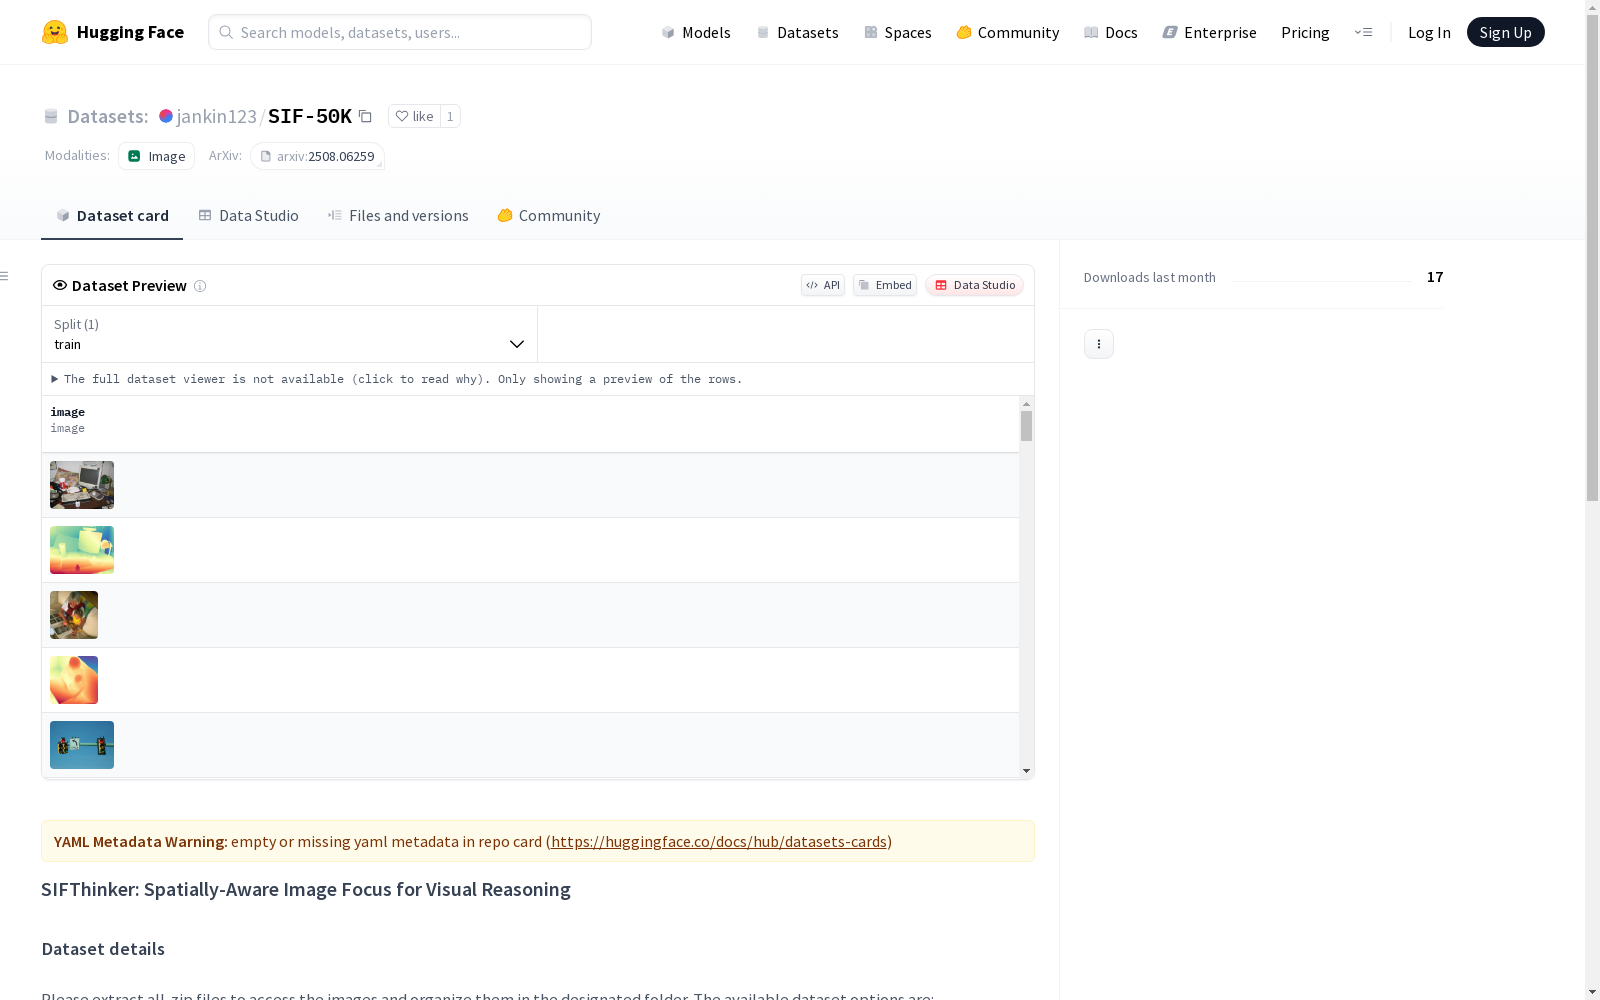Viewport: 1600px width, 1000px height.
Task: Open Data Studio button in preview header
Action: tap(974, 285)
